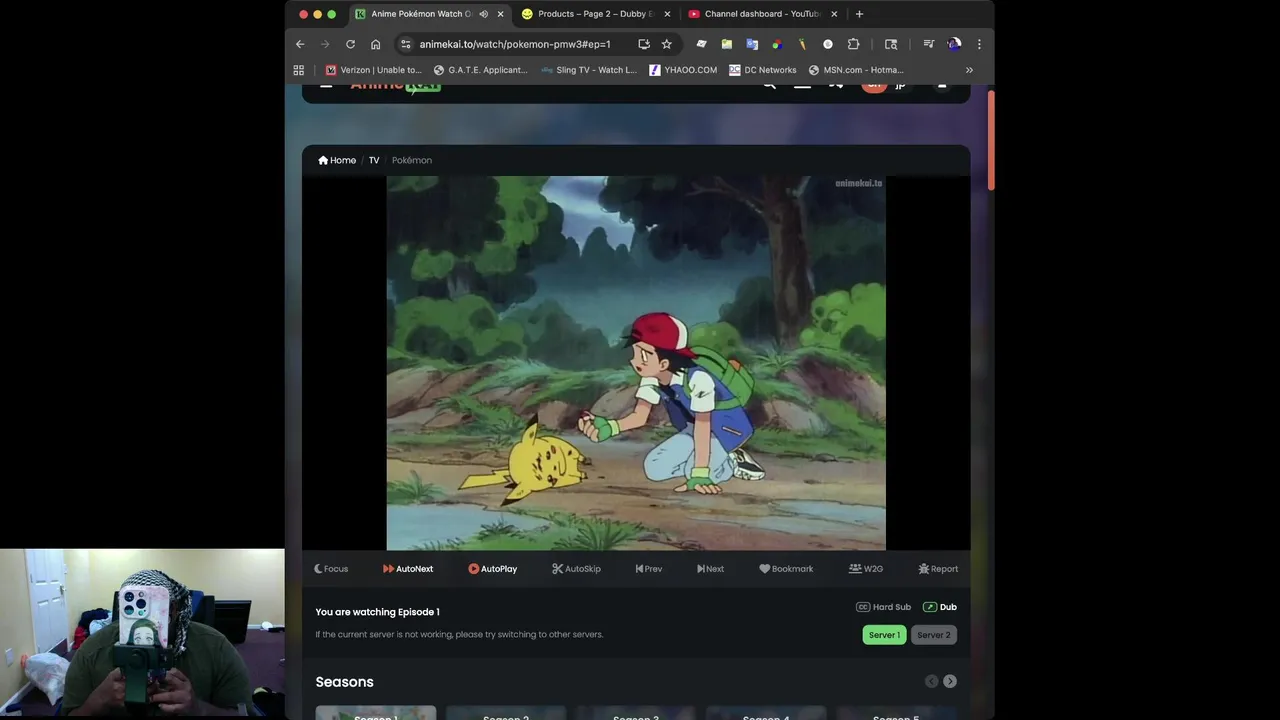Show more bookmarks with the double chevron
Viewport: 1280px width, 720px height.
(969, 70)
